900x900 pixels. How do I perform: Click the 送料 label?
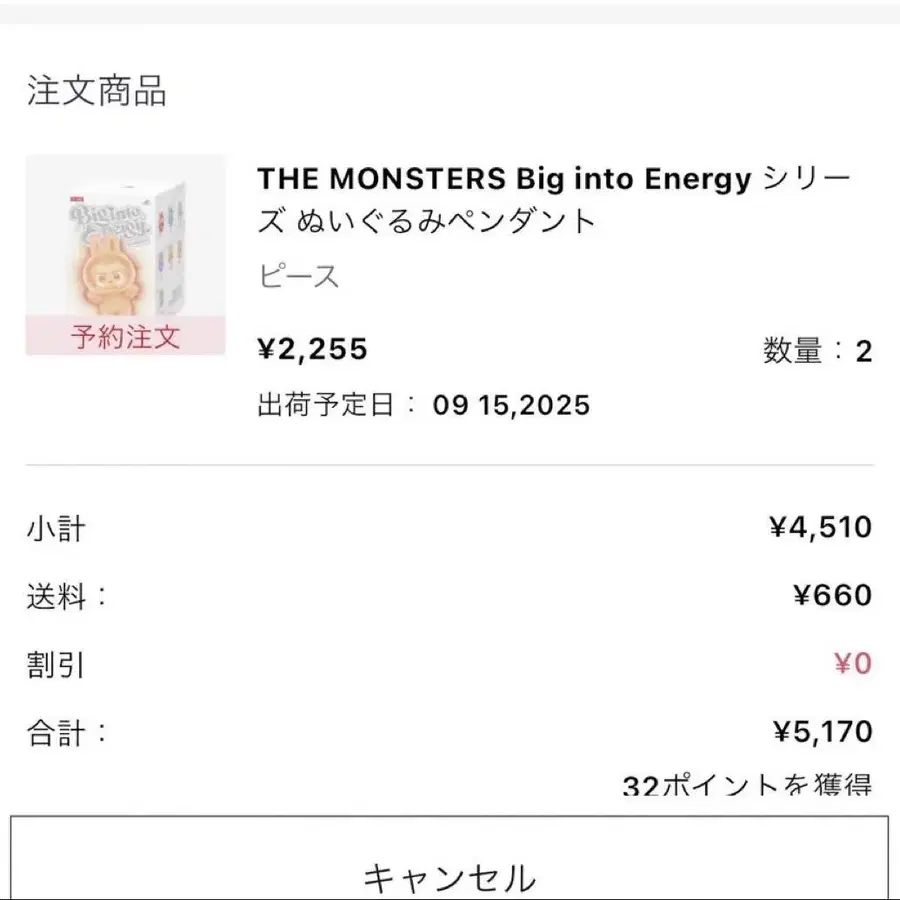[x=67, y=596]
